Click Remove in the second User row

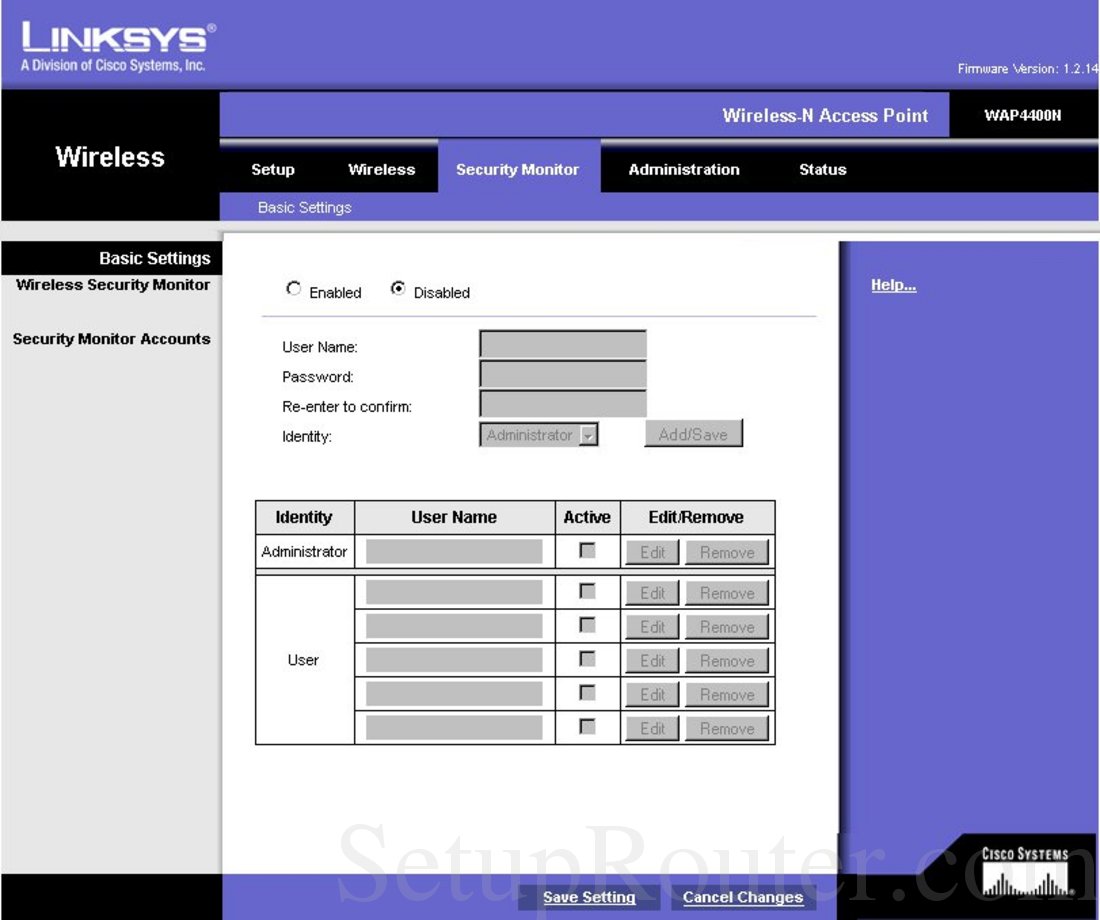pos(727,627)
